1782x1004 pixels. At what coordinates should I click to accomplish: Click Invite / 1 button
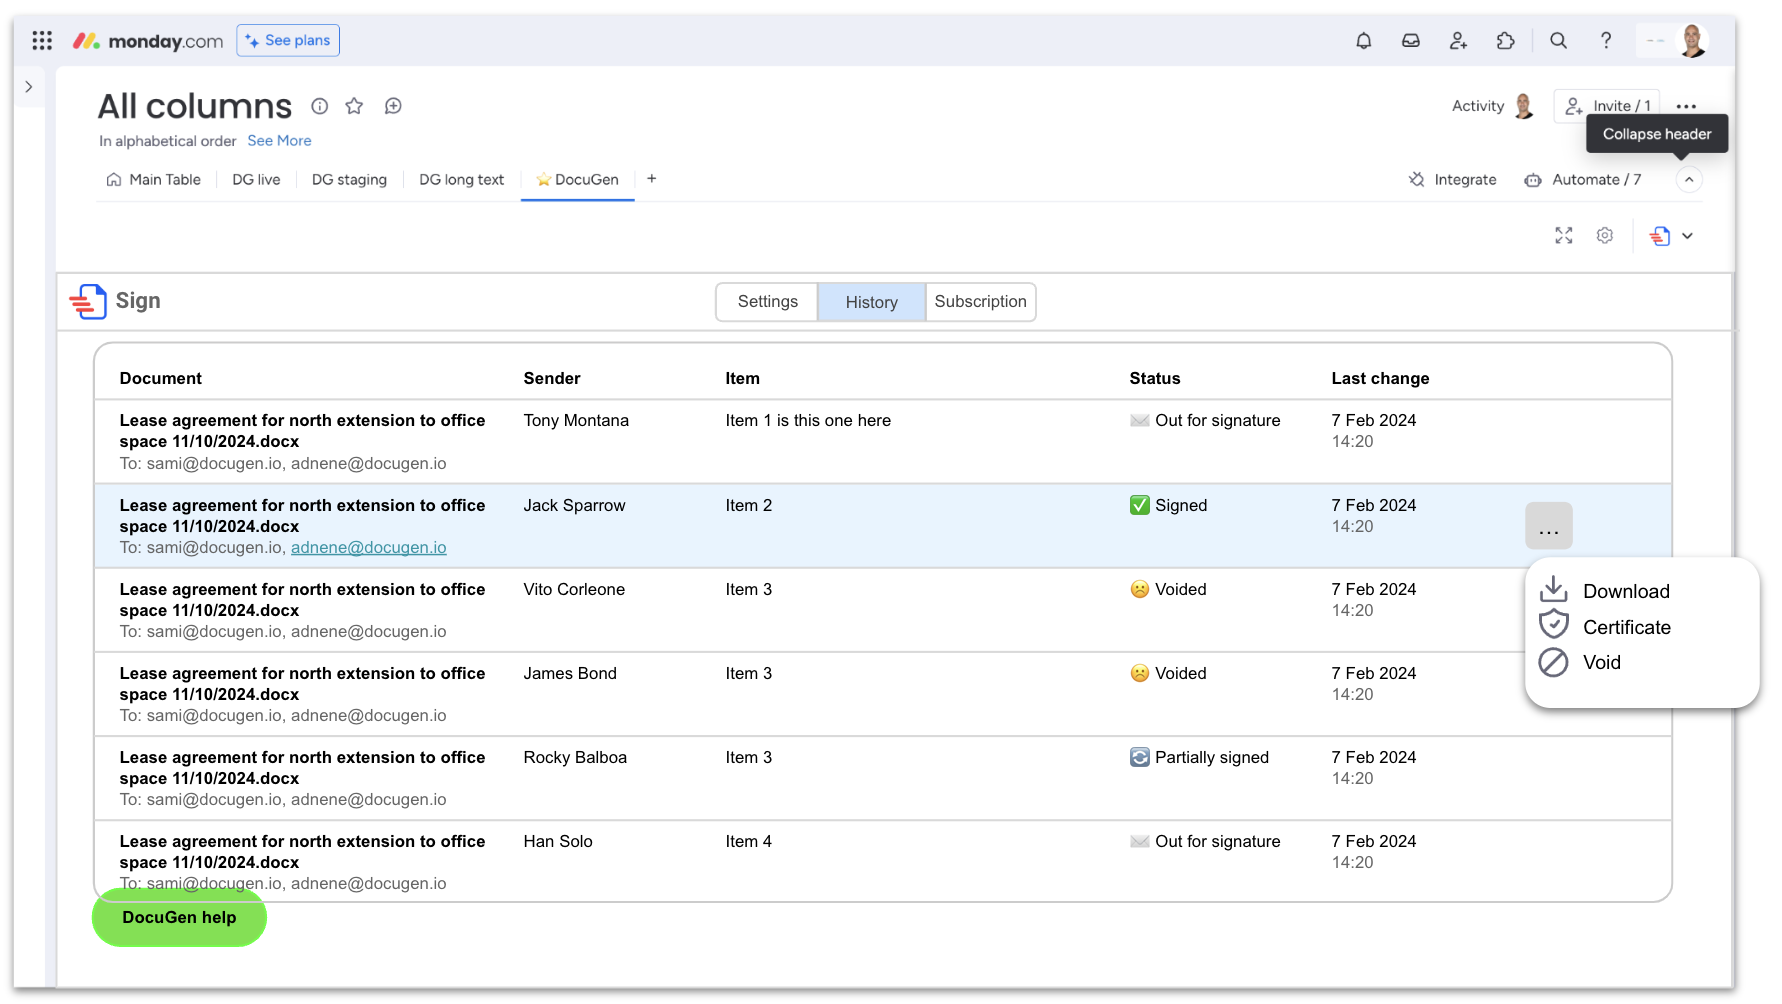[1607, 106]
